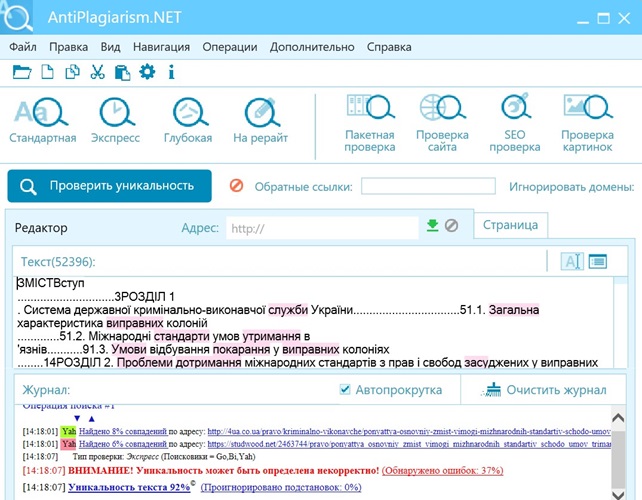
Task: Open Проверка сайта tool
Action: pos(442,123)
